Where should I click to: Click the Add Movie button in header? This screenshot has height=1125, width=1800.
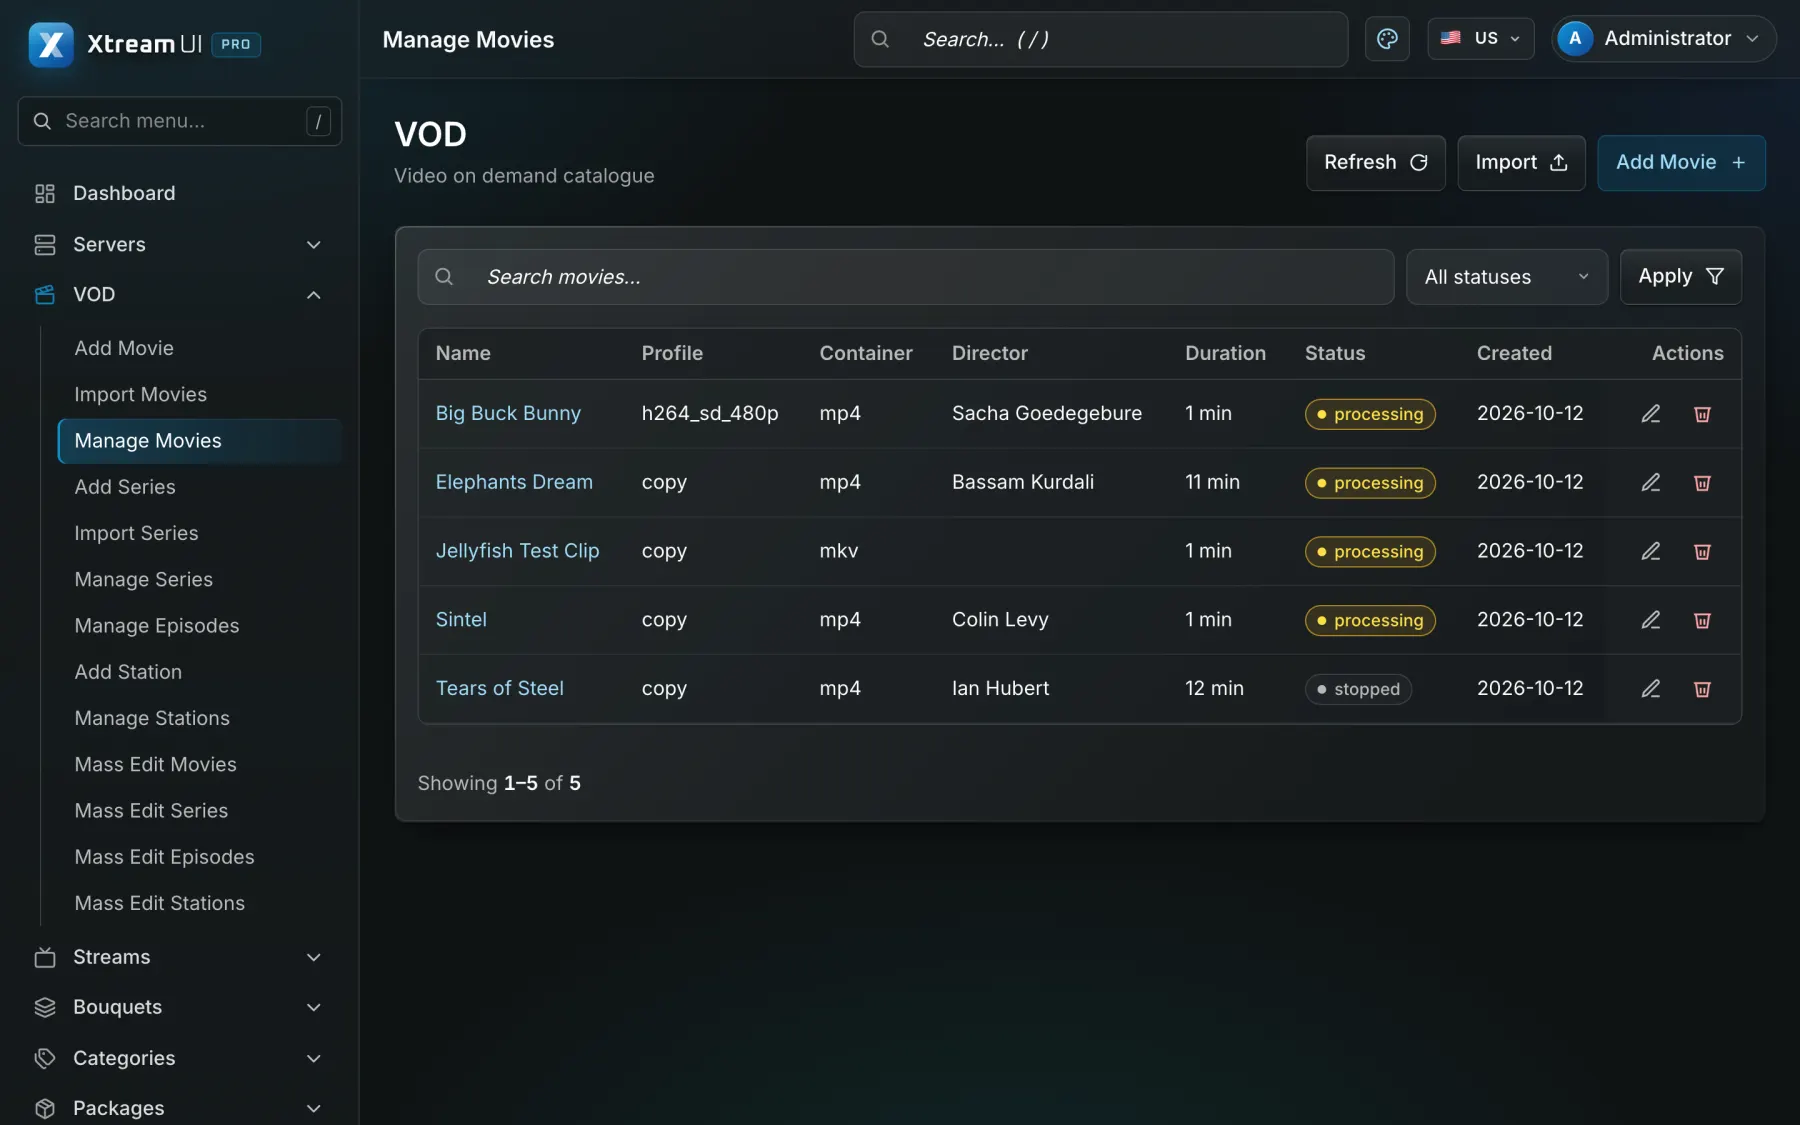click(x=1681, y=163)
